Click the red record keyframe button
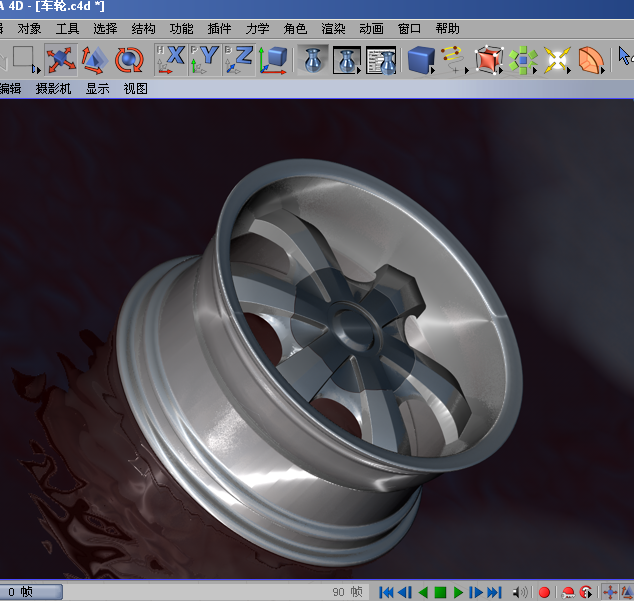The height and width of the screenshot is (601, 634). click(544, 593)
